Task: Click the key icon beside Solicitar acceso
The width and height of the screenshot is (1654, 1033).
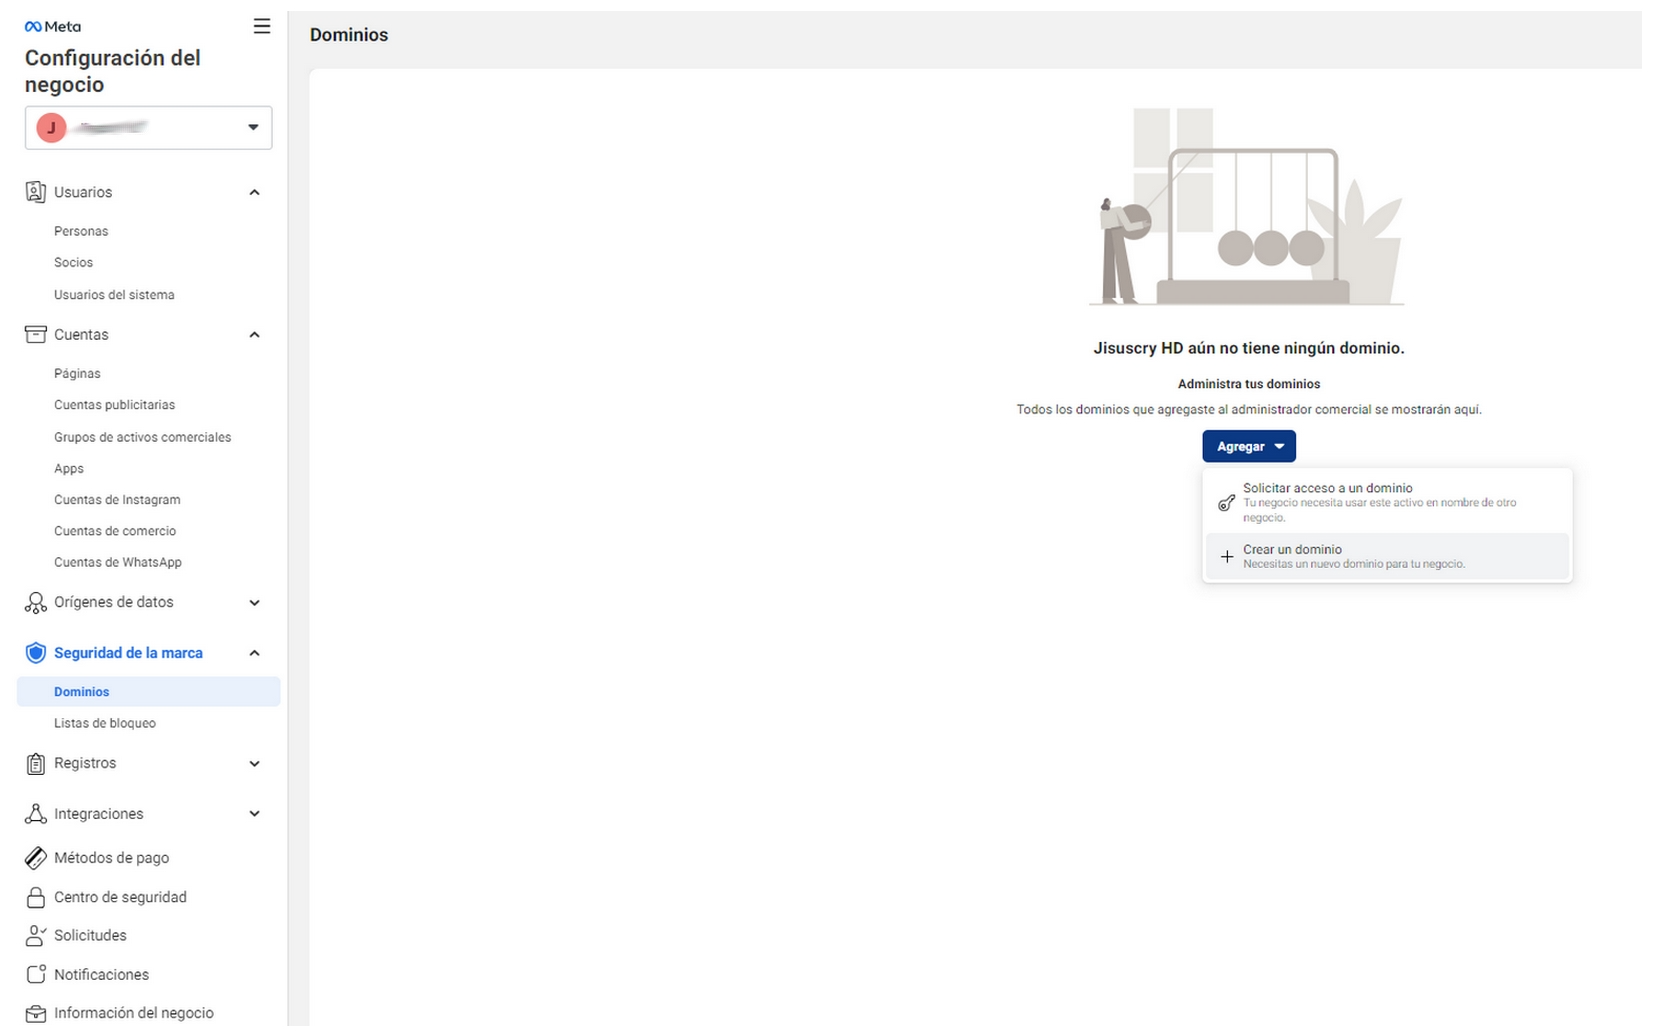Action: pos(1227,502)
